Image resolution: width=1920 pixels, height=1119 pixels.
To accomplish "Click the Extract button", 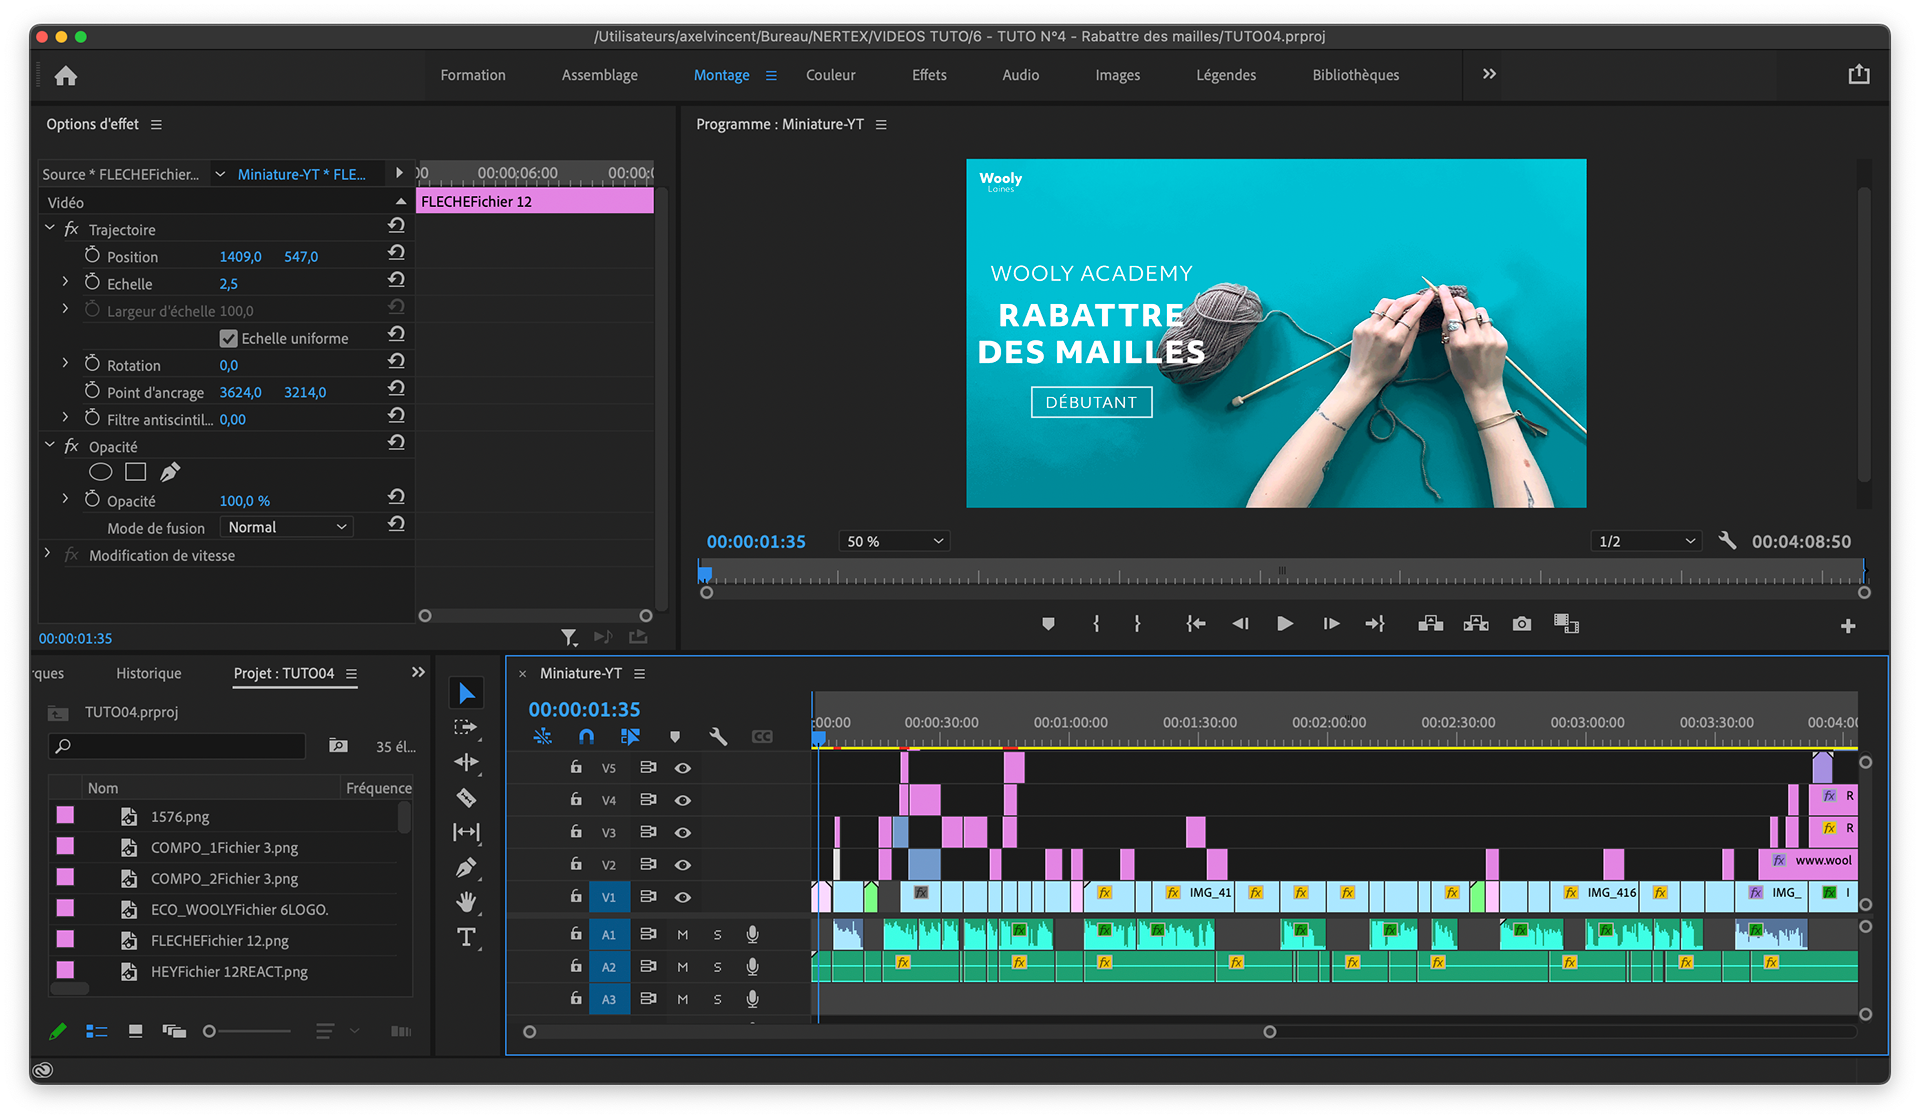I will click(1476, 624).
